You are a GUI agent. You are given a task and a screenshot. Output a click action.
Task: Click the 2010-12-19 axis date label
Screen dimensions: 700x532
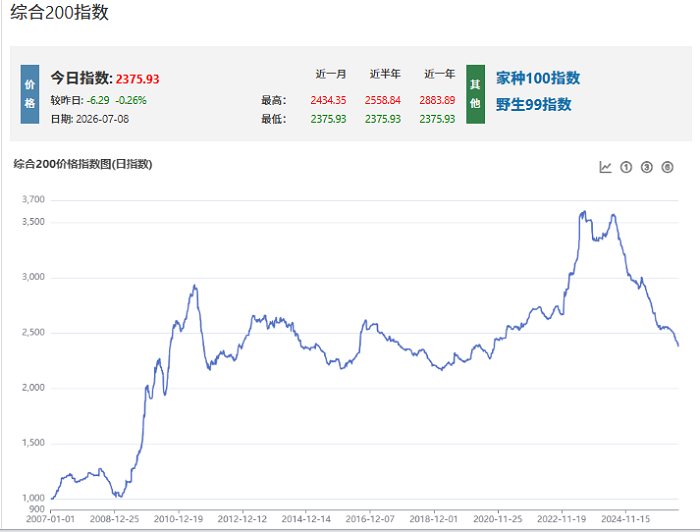[x=178, y=519]
